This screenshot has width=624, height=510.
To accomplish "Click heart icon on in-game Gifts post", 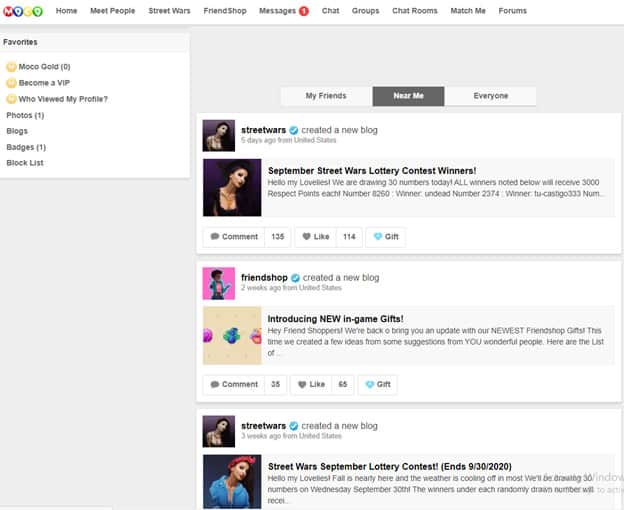I will pos(302,384).
